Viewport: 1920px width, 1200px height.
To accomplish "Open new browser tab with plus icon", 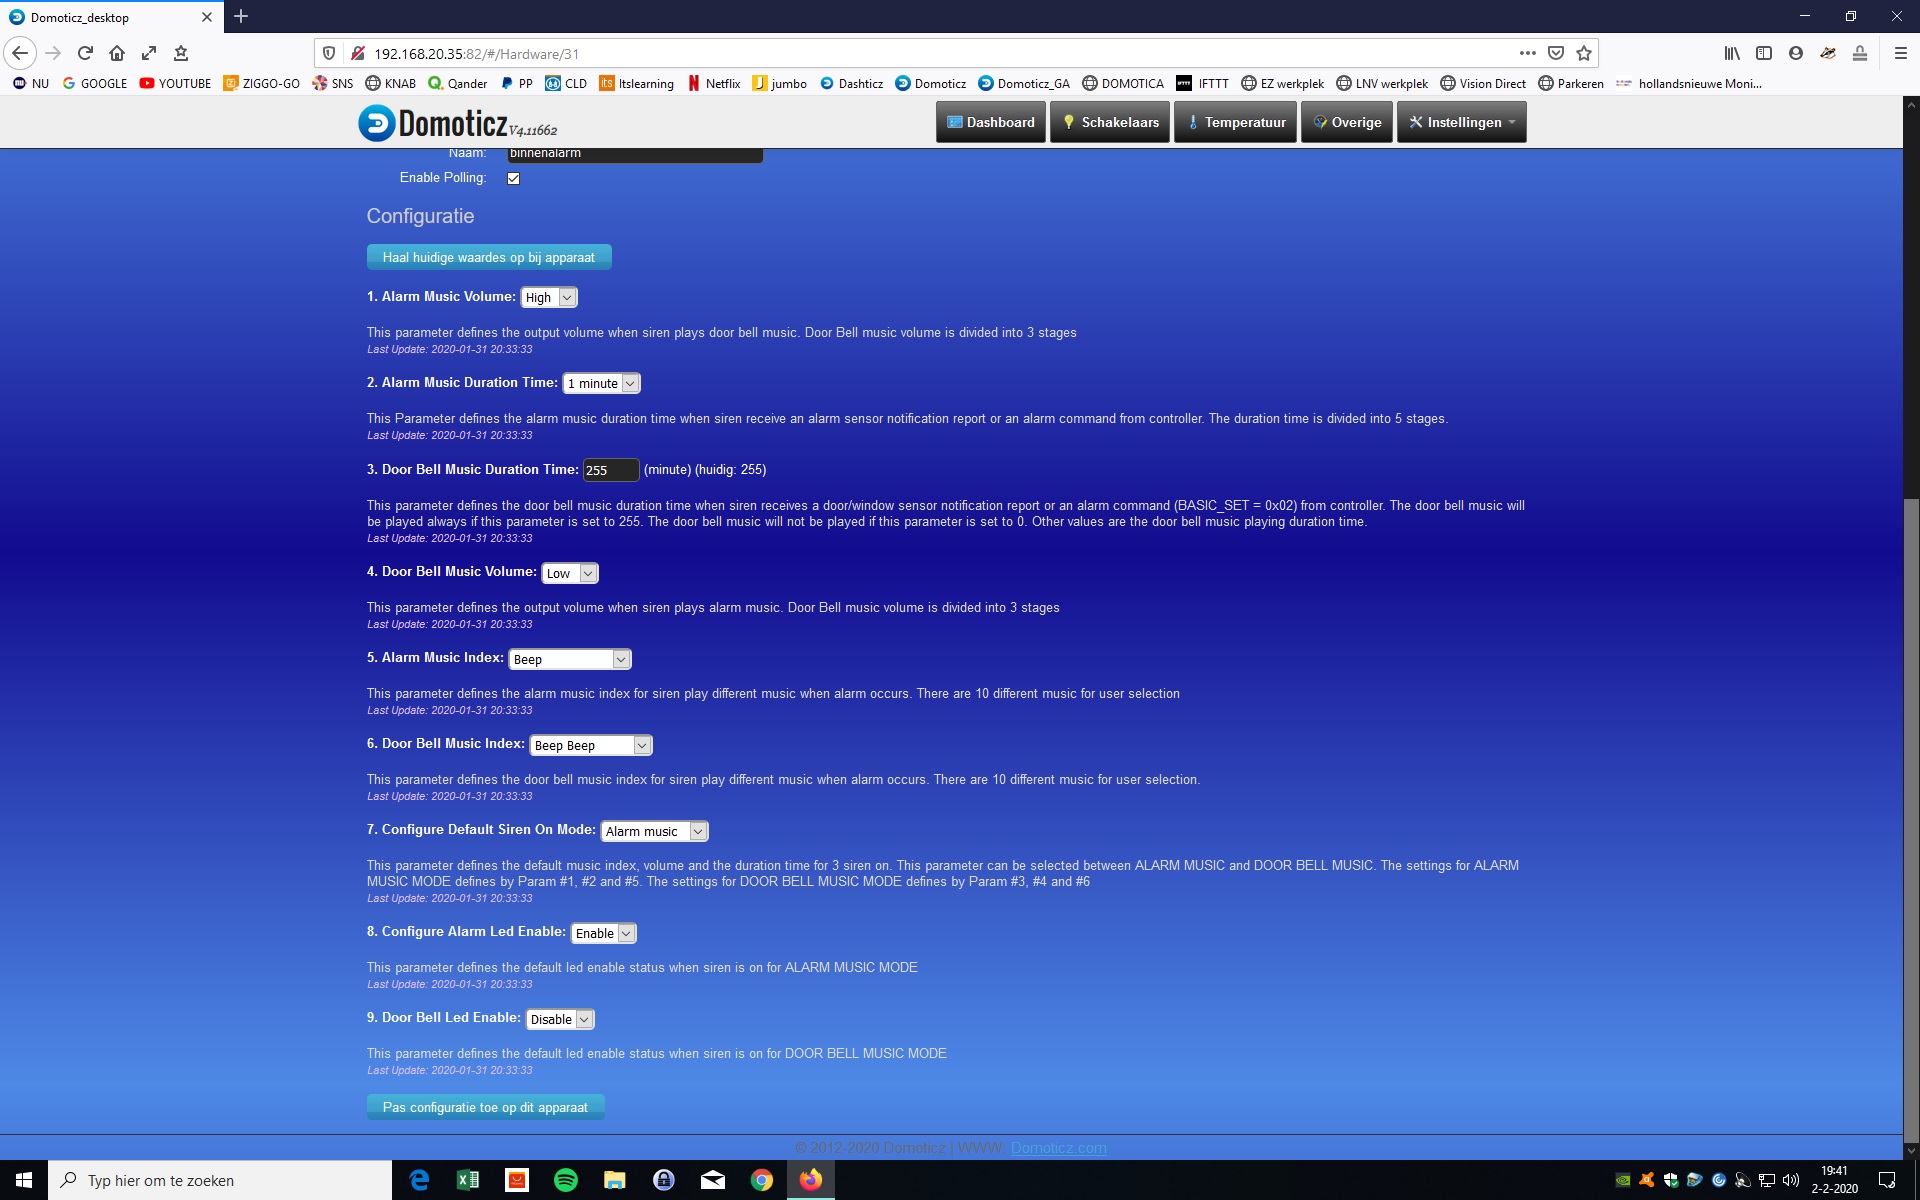I will 241,16.
